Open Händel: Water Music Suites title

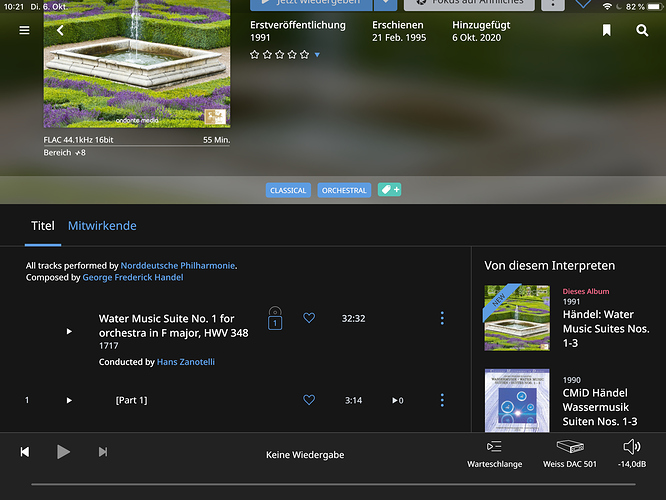606,328
